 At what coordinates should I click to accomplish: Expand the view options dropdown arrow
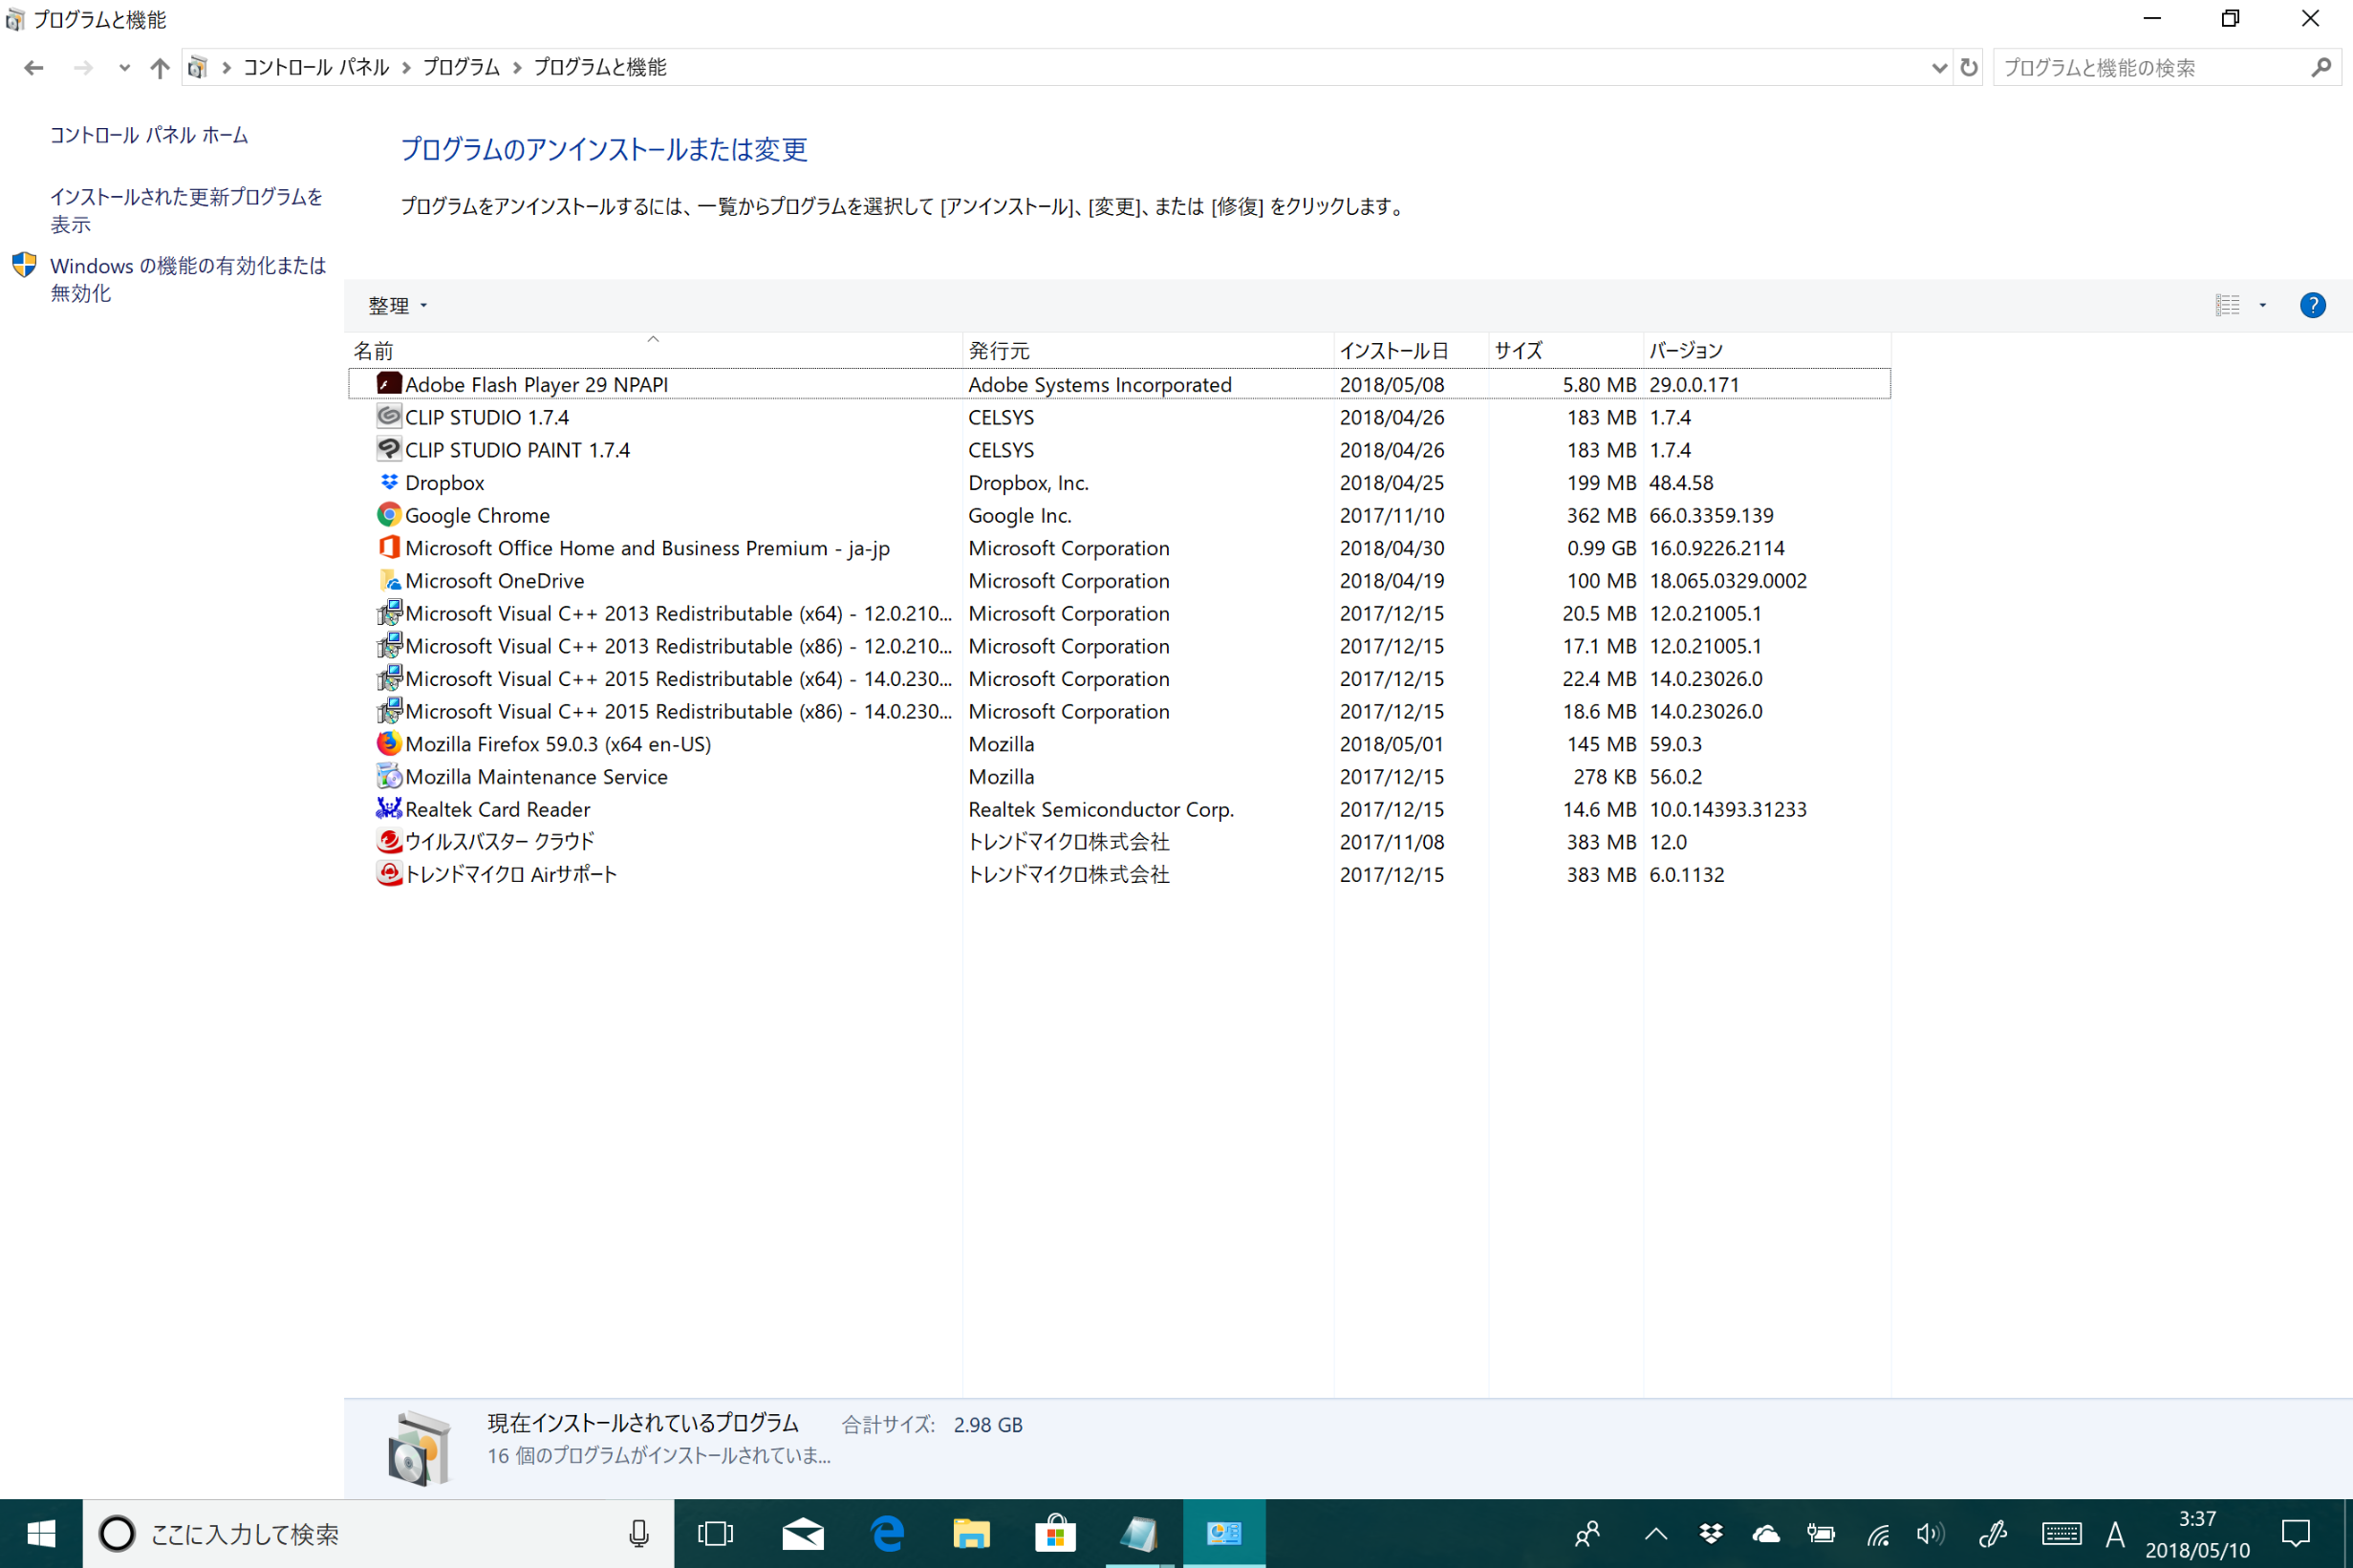click(2262, 305)
